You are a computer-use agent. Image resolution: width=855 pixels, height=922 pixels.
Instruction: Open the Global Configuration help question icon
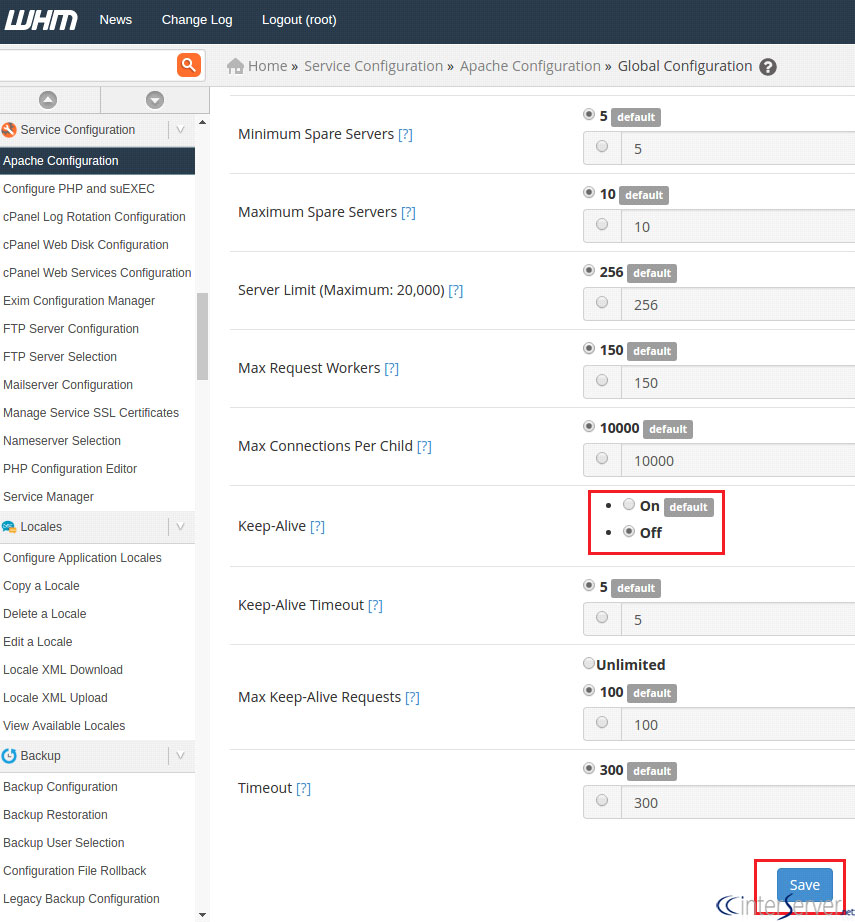click(x=767, y=67)
